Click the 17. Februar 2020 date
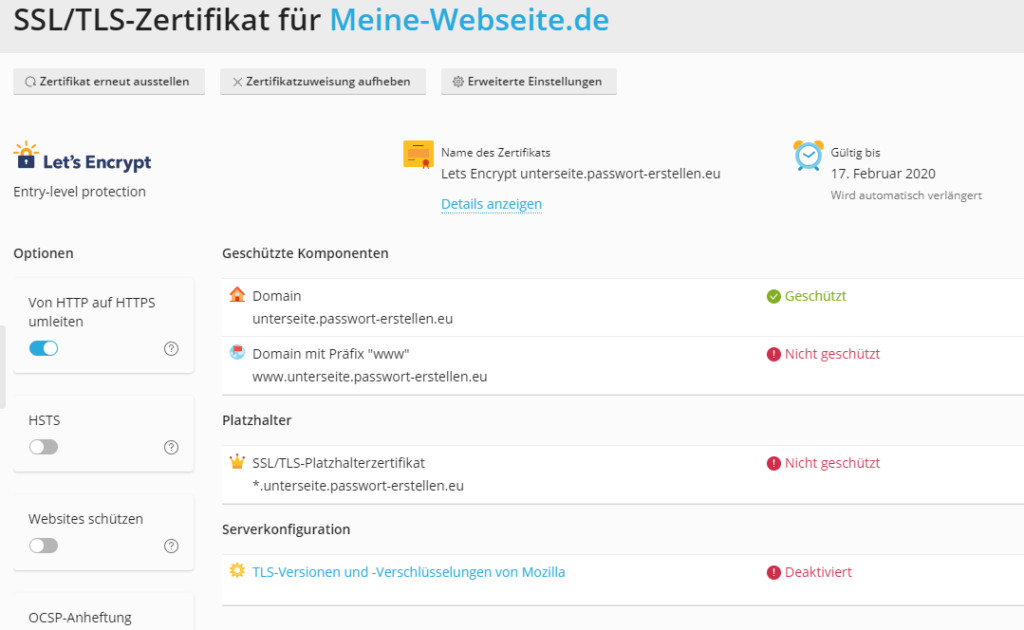Viewport: 1024px width, 630px height. tap(883, 174)
